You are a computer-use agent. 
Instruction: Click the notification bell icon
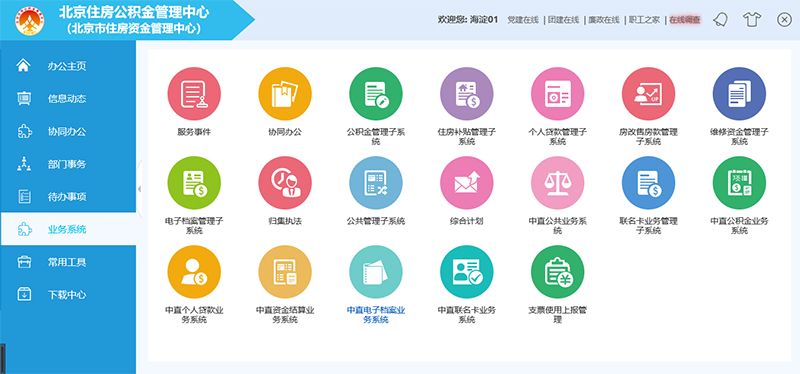click(x=720, y=20)
